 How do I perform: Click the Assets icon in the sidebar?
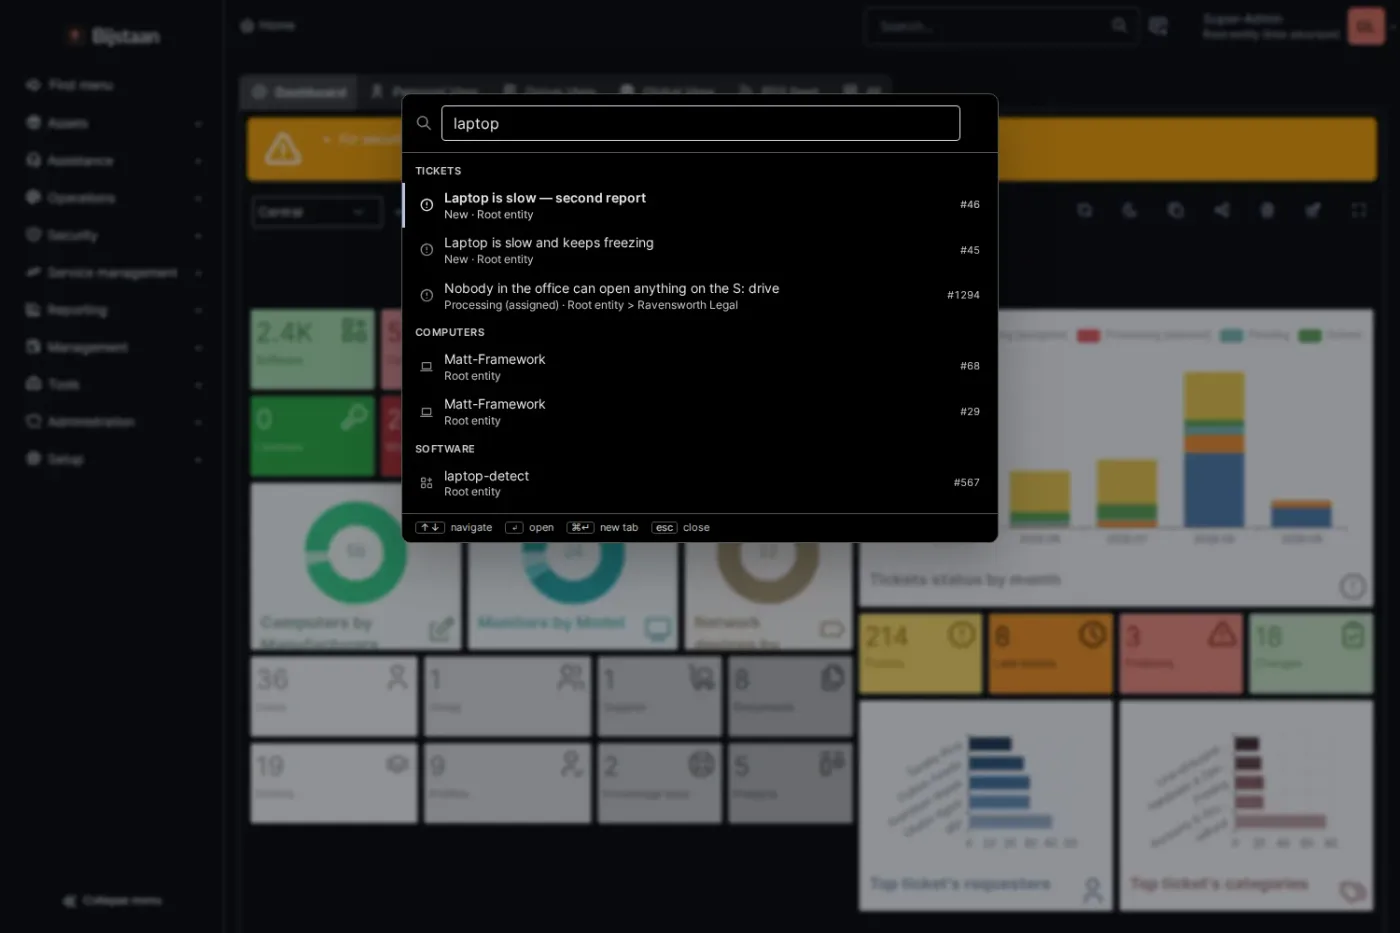point(33,123)
